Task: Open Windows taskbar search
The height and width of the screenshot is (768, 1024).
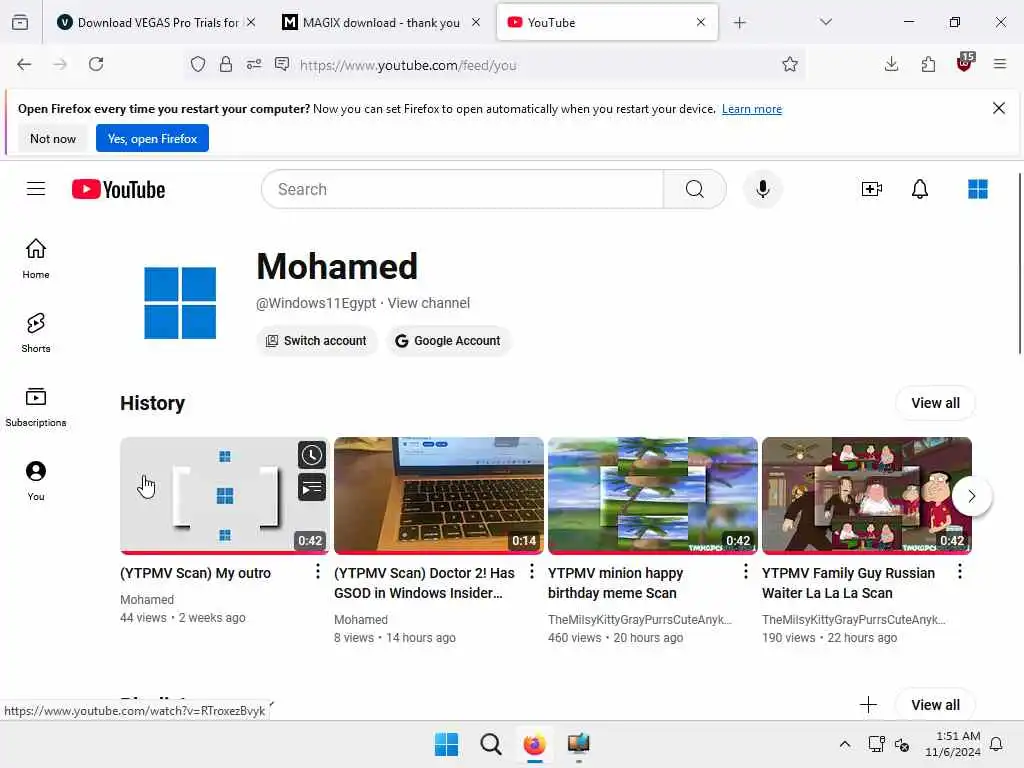Action: tap(490, 744)
